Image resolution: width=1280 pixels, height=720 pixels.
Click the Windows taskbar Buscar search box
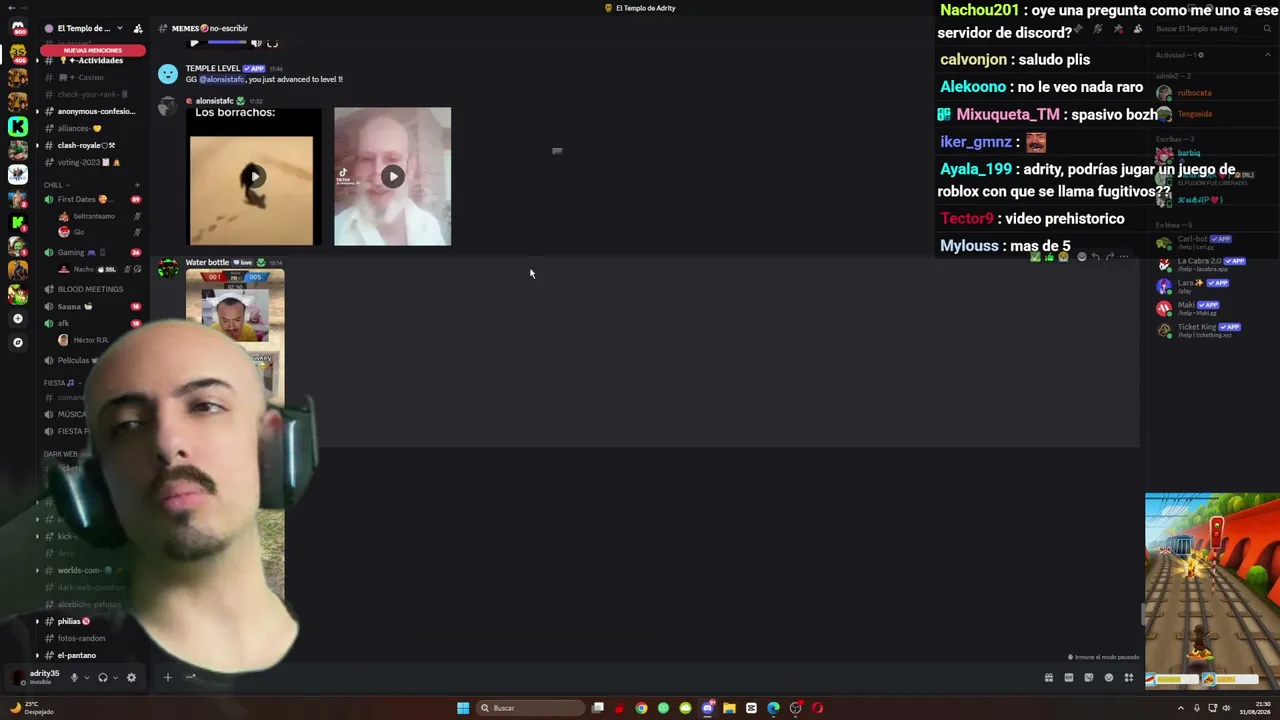(x=530, y=708)
